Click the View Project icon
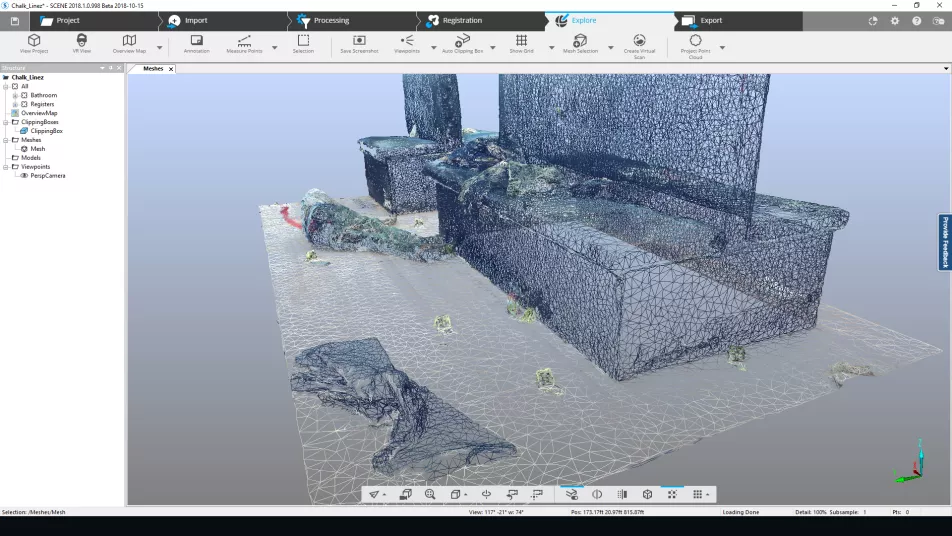This screenshot has width=952, height=536. click(34, 41)
